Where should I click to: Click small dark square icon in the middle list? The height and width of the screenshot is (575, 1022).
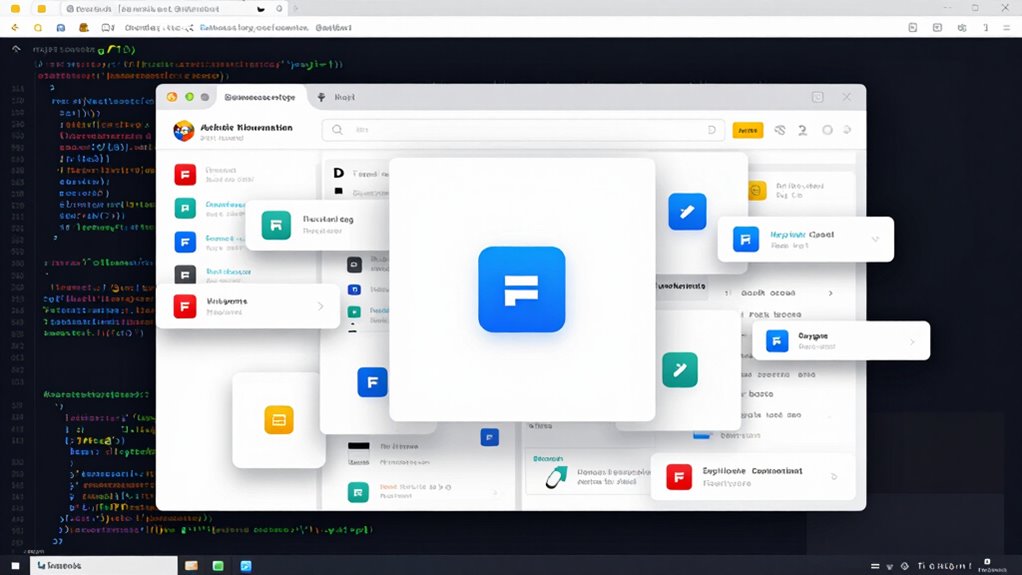(x=354, y=265)
